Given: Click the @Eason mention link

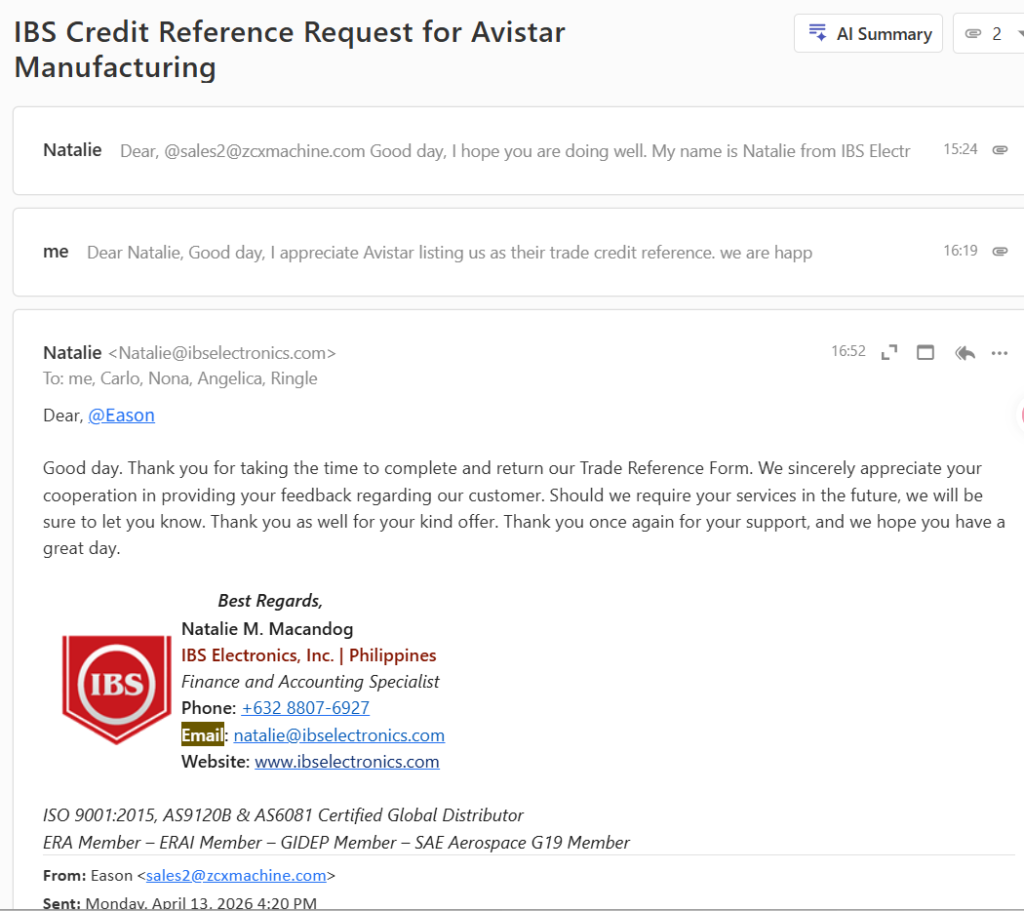Looking at the screenshot, I should coord(121,415).
